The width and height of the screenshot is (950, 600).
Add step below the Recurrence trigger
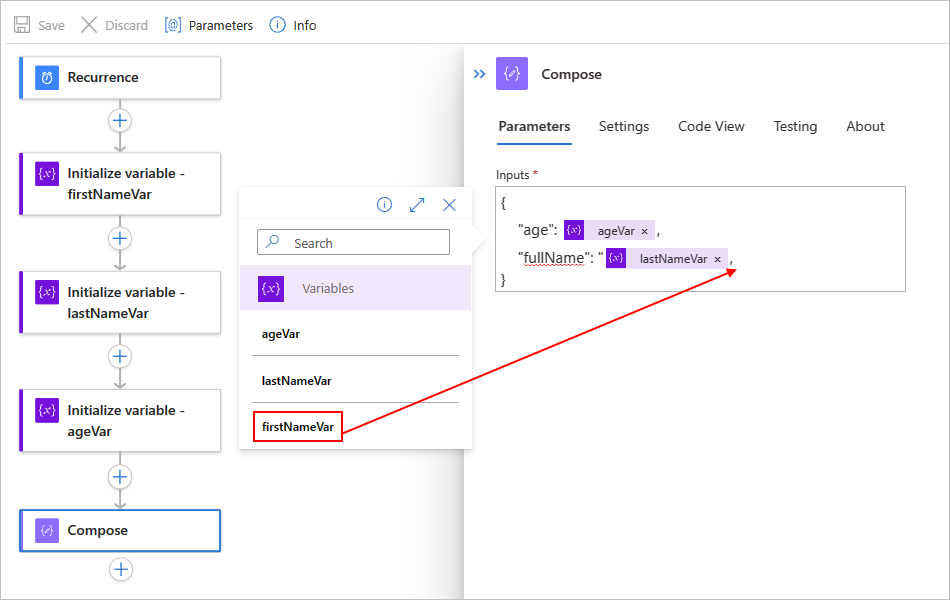pos(120,121)
